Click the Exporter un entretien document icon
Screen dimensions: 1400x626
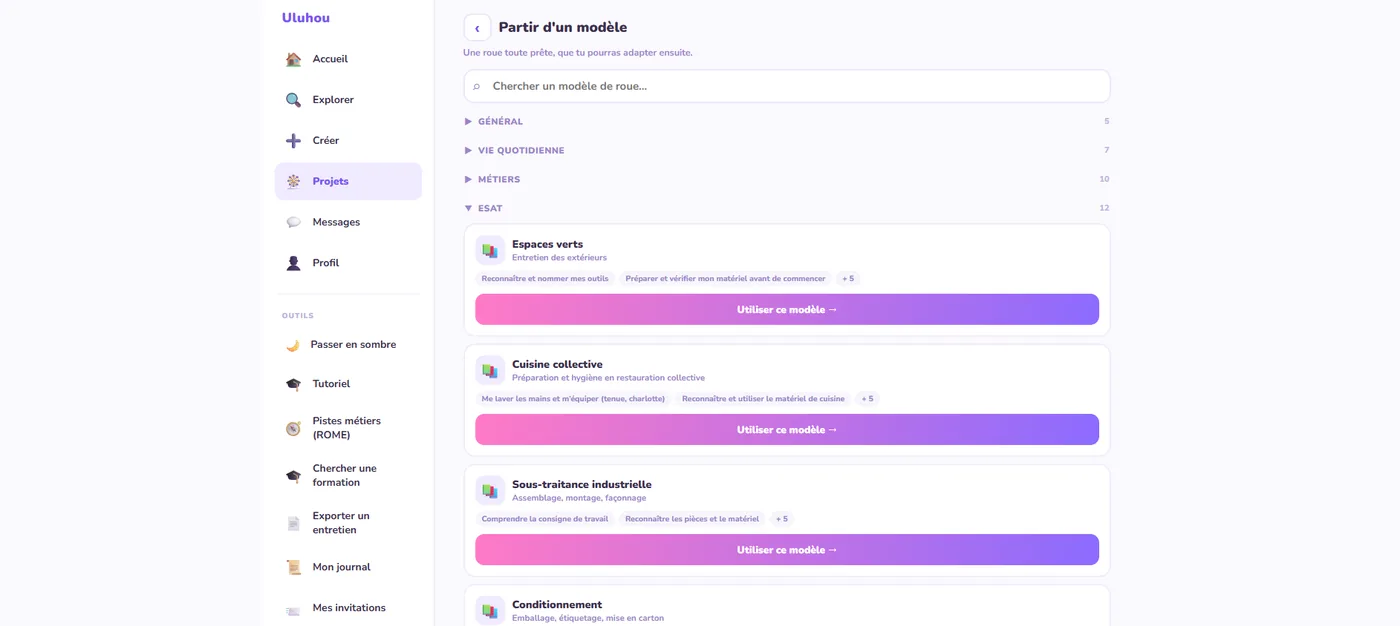point(293,523)
